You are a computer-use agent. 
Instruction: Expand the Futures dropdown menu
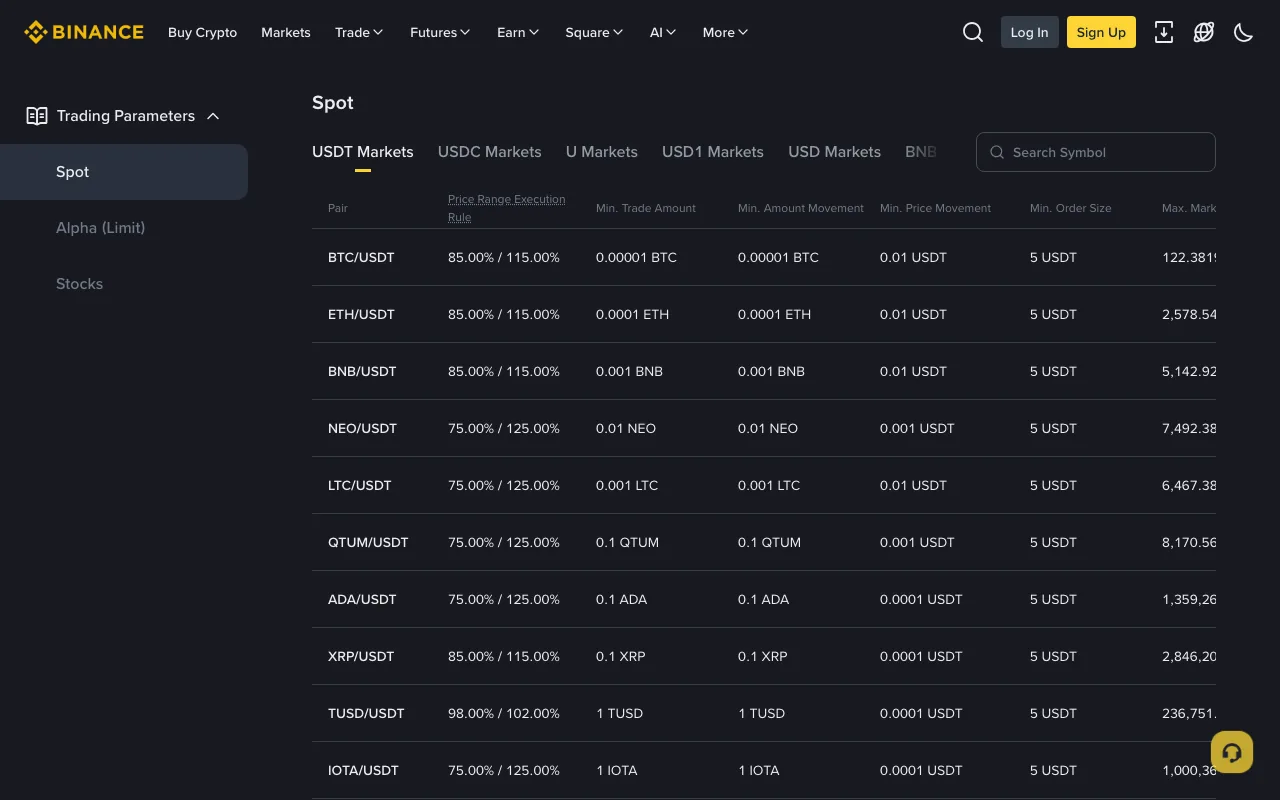(x=440, y=32)
